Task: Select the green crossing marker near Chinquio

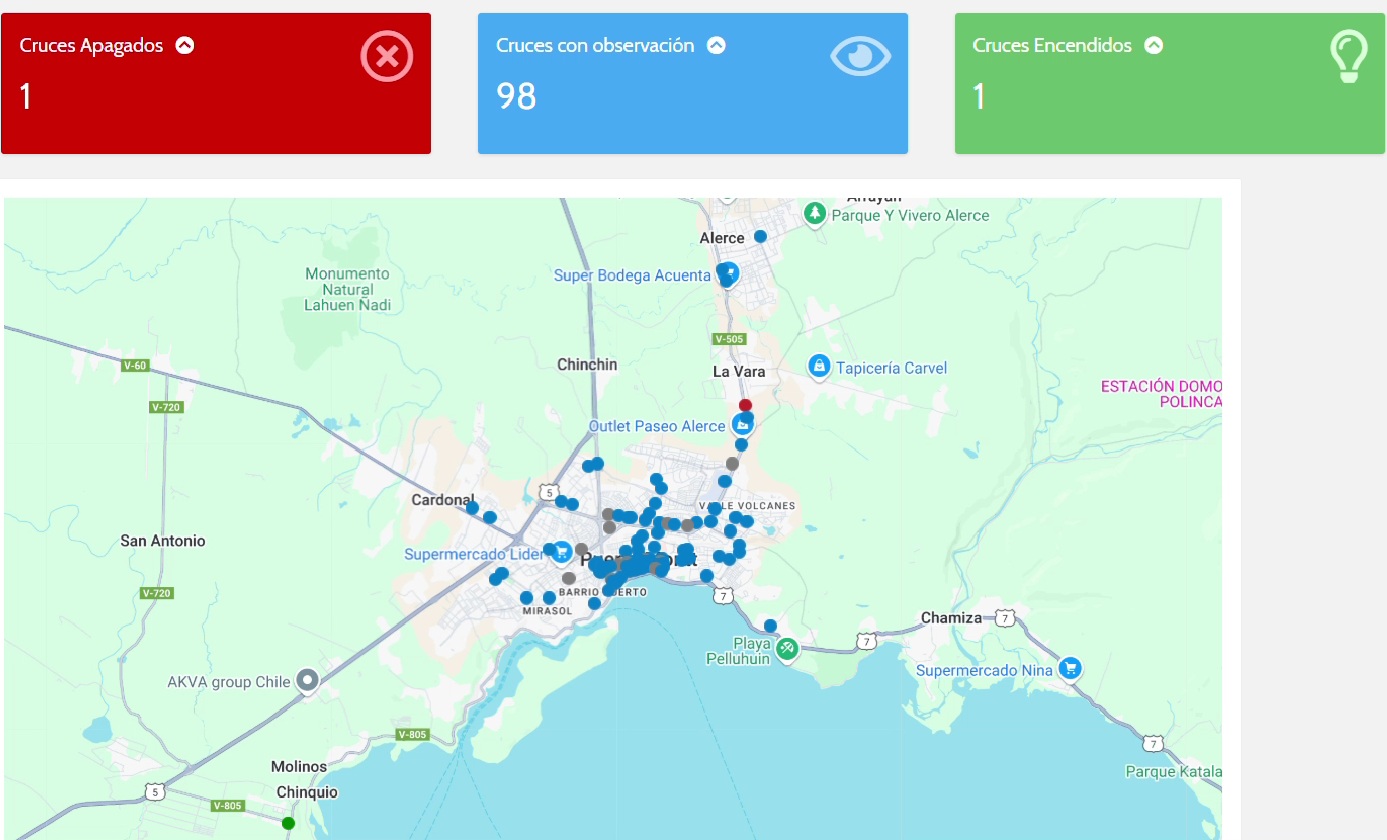Action: (x=288, y=823)
